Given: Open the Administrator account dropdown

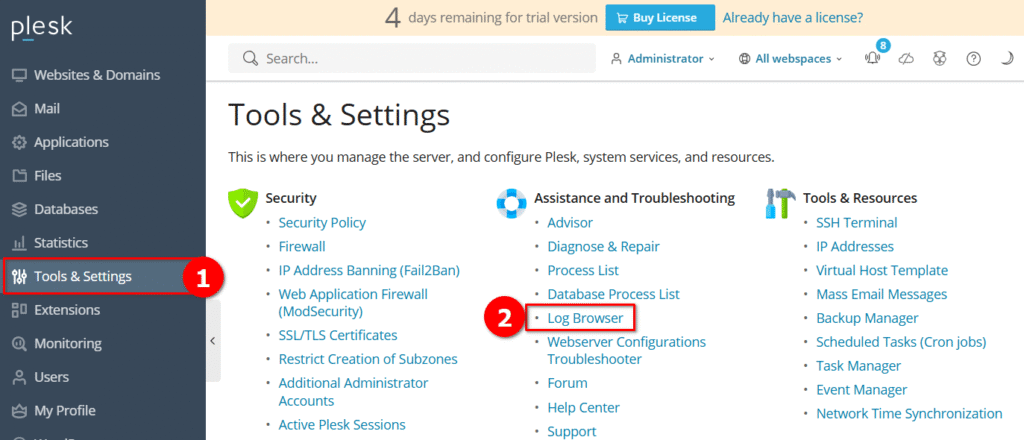Looking at the screenshot, I should [662, 59].
